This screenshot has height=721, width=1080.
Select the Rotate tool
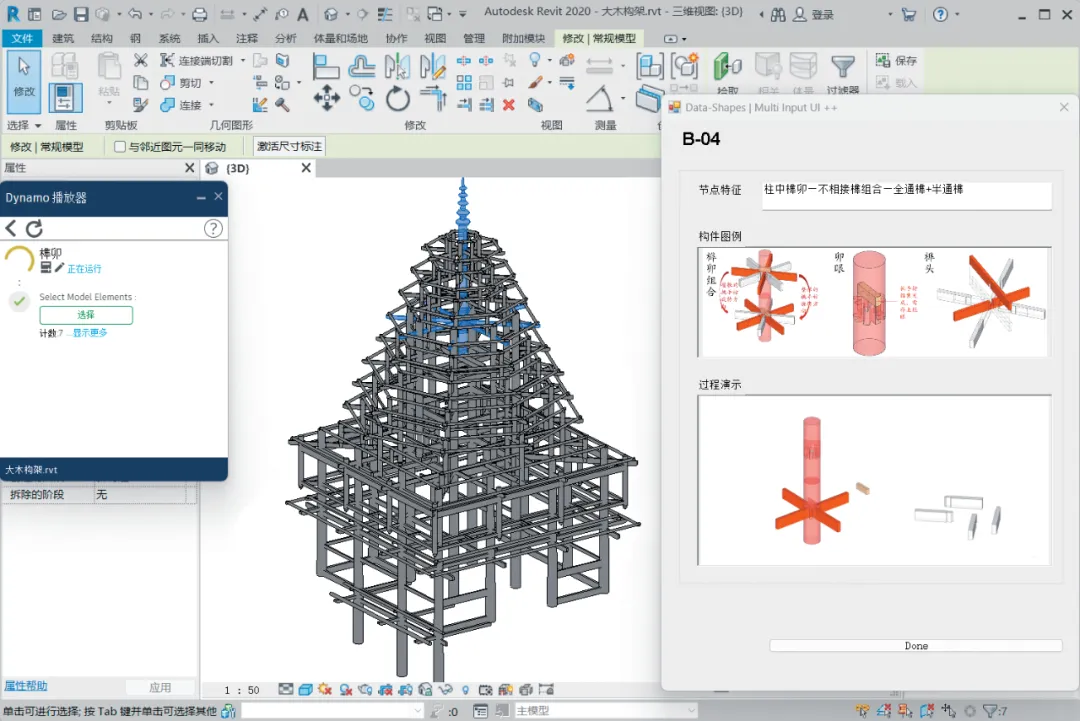[397, 98]
